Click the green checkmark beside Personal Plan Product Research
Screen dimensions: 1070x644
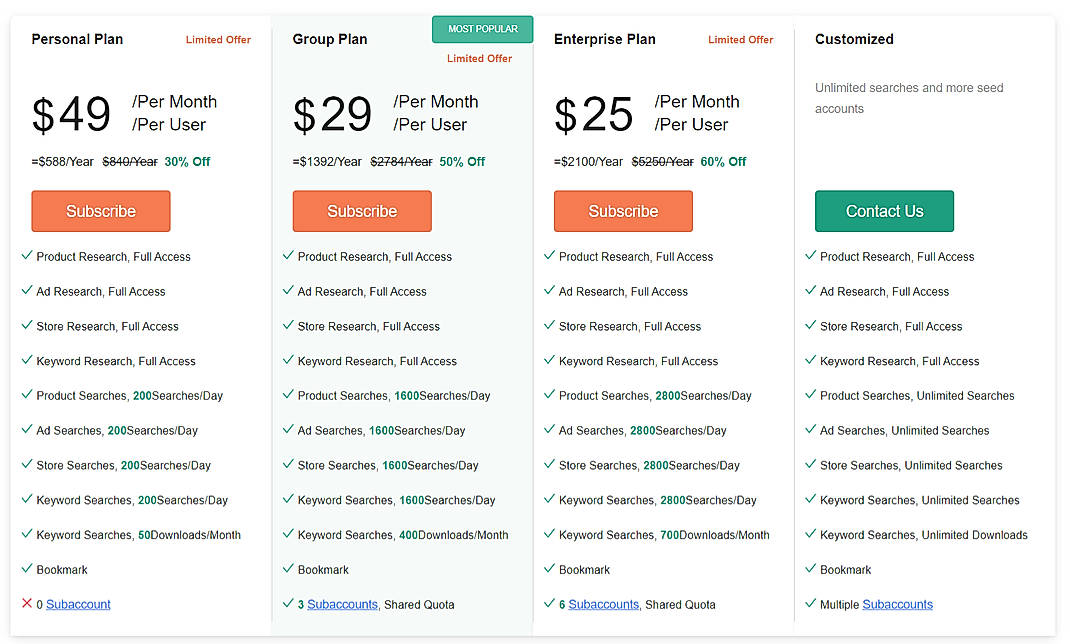[27, 256]
